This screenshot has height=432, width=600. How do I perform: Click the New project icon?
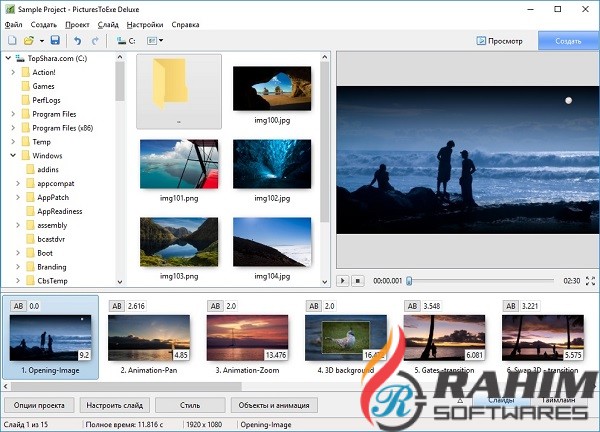(12, 41)
